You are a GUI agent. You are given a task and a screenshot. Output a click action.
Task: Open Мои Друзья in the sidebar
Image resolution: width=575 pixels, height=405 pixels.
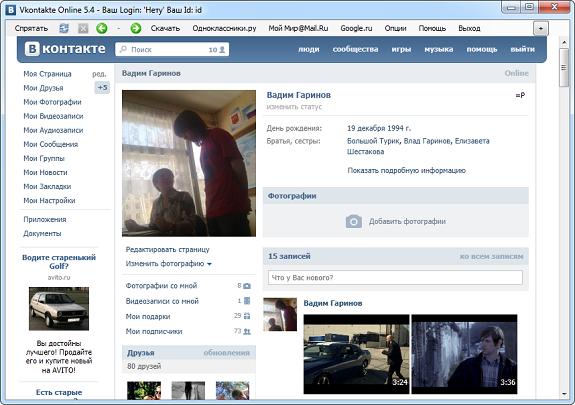coord(43,88)
